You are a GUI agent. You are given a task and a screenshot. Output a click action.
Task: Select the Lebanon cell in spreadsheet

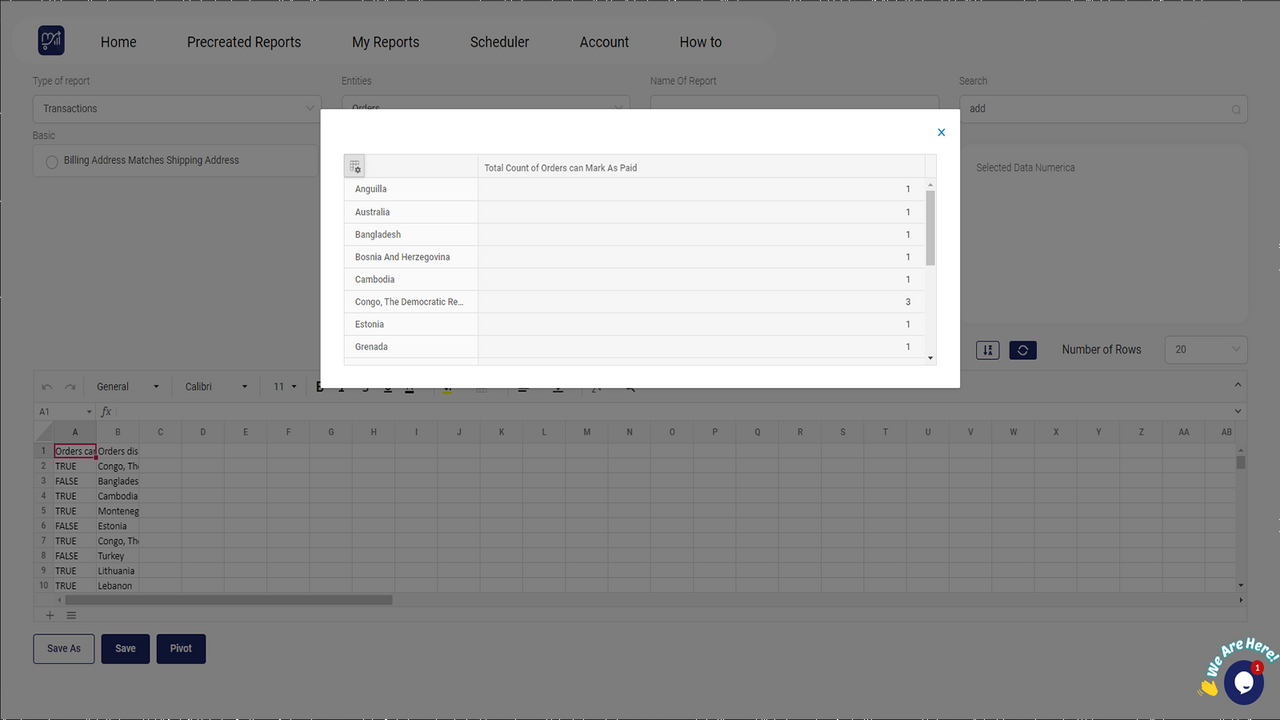[118, 586]
